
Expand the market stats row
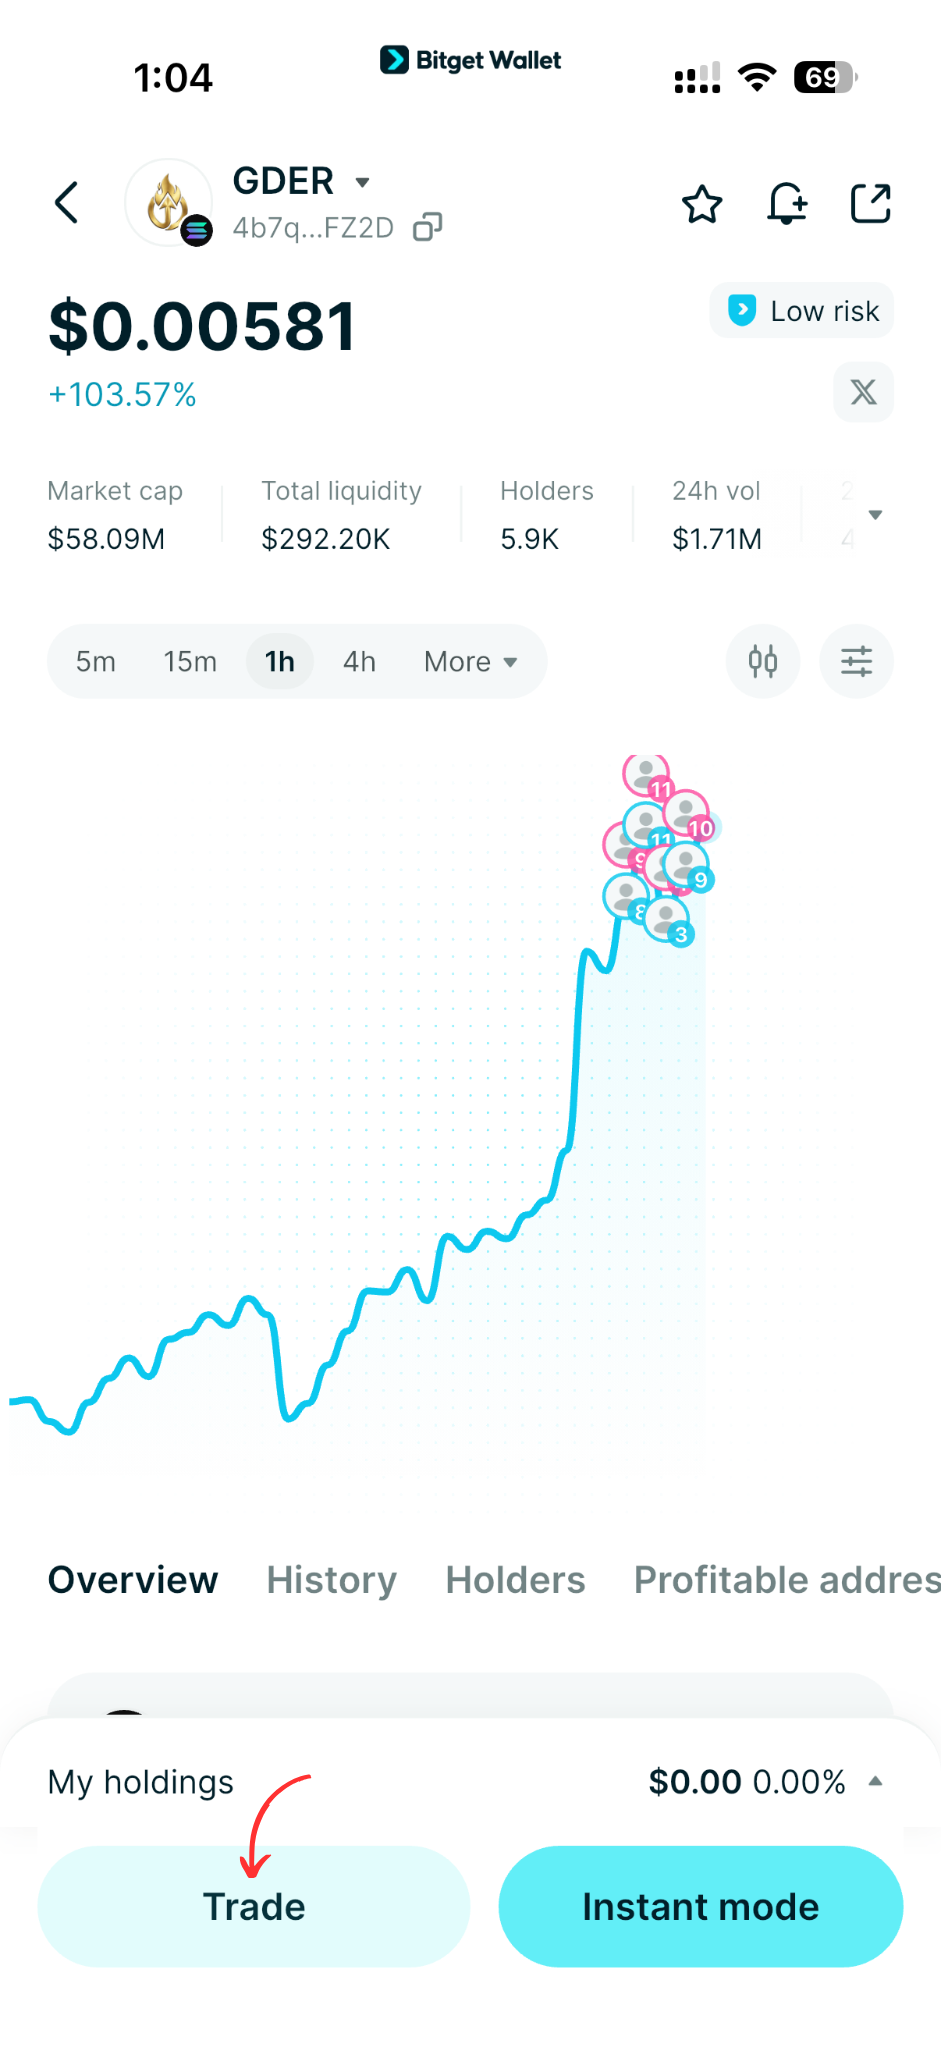875,515
